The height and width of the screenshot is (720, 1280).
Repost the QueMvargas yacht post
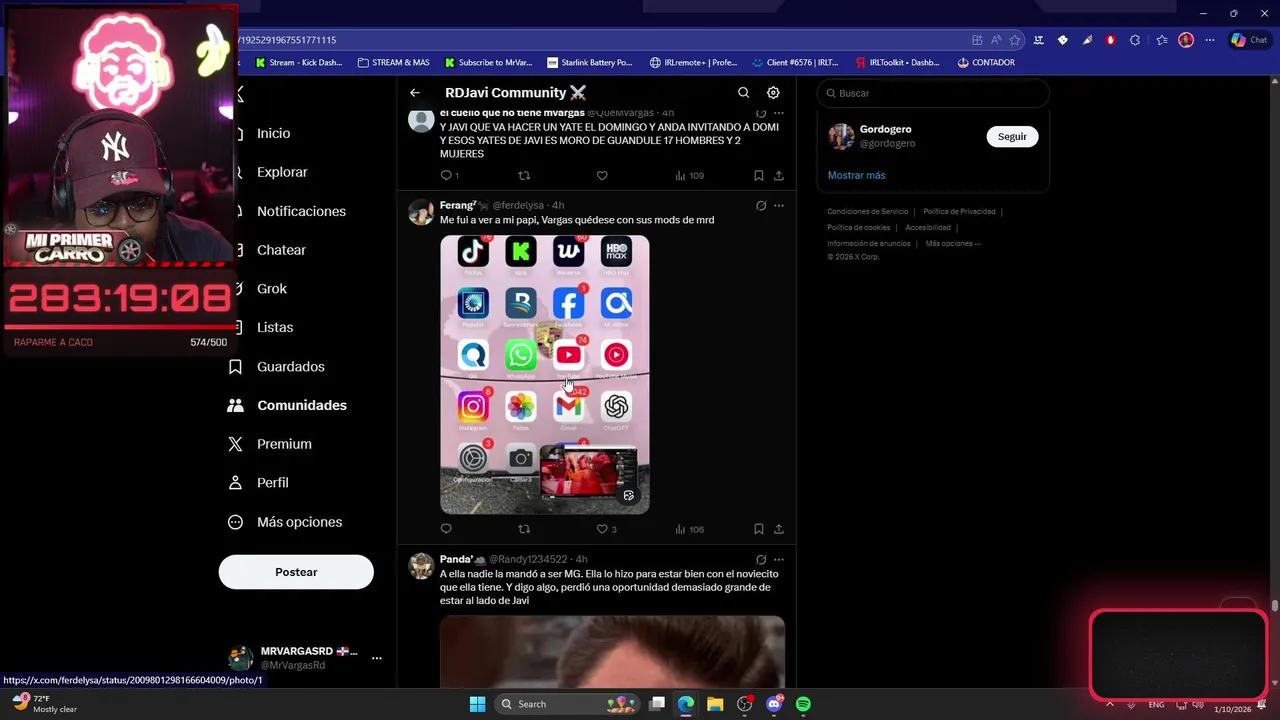524,176
